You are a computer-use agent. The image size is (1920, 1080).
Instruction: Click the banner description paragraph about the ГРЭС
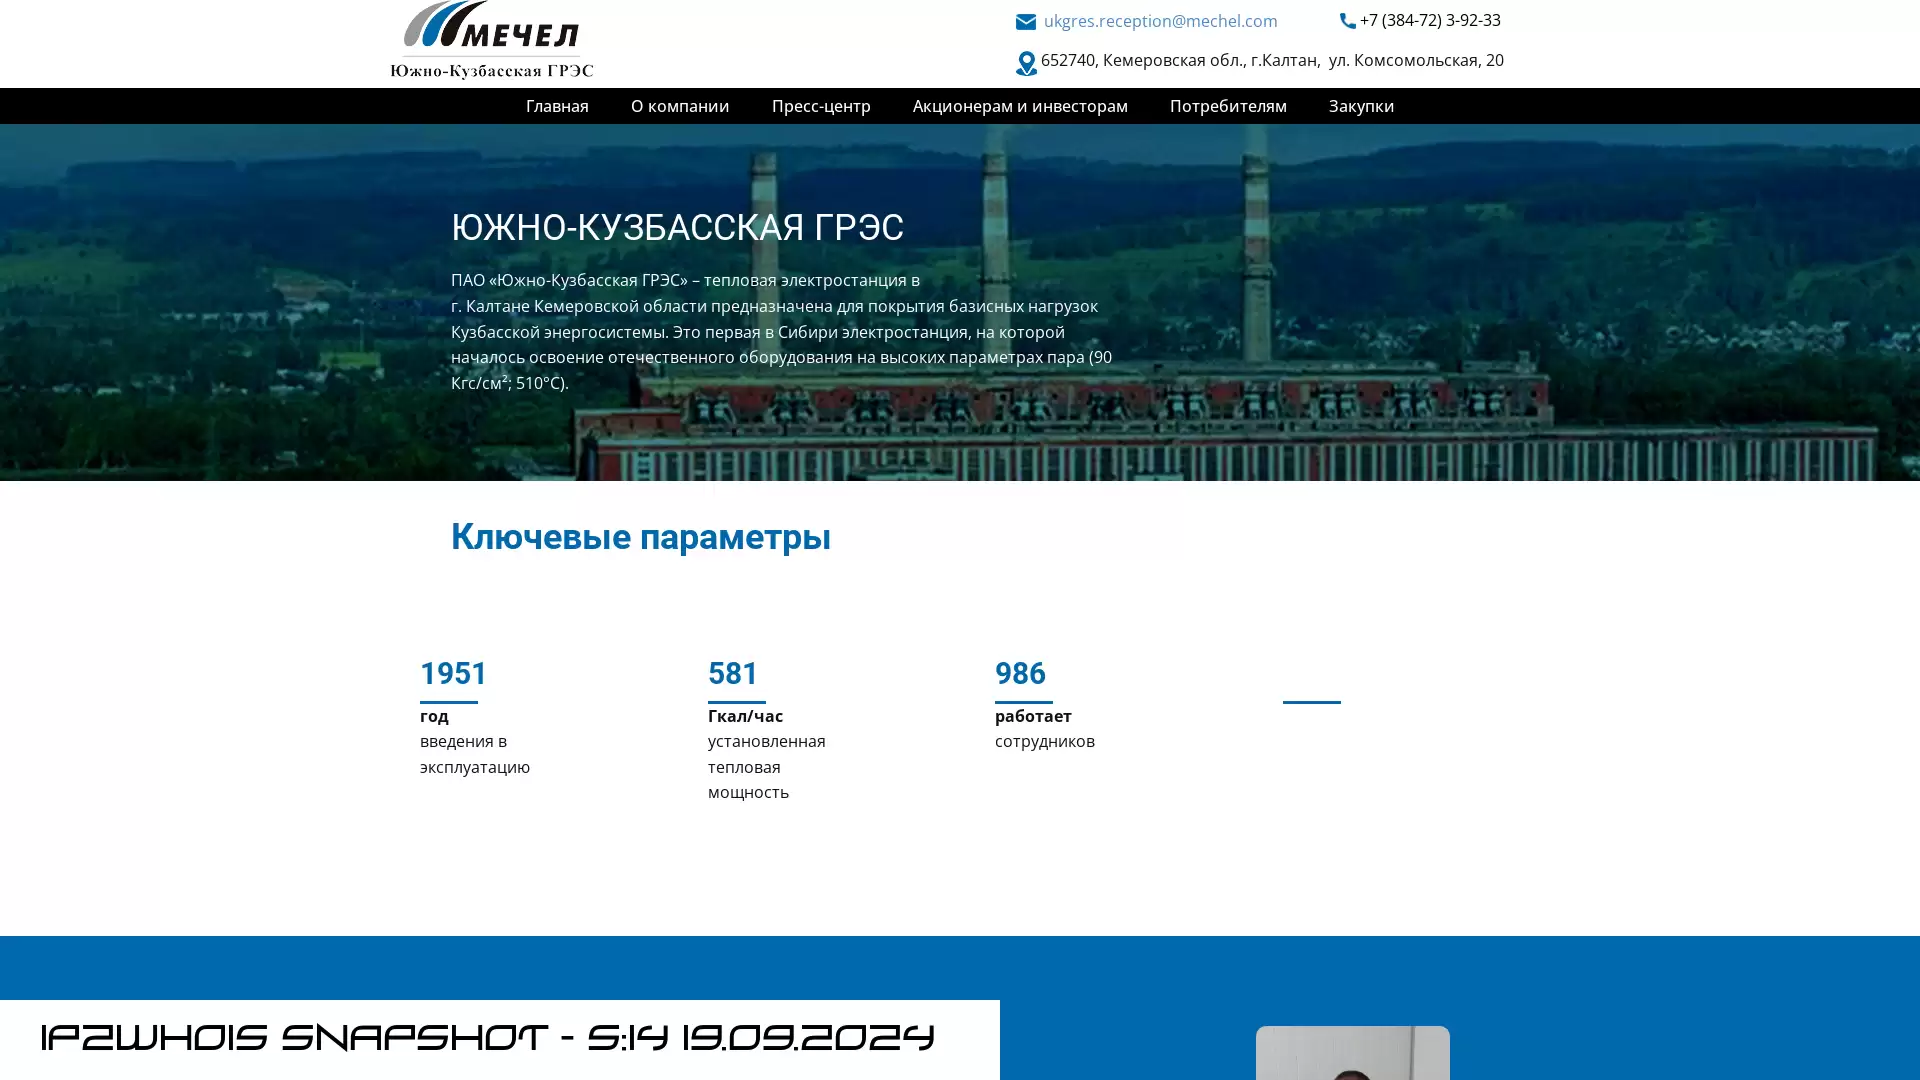pos(781,331)
